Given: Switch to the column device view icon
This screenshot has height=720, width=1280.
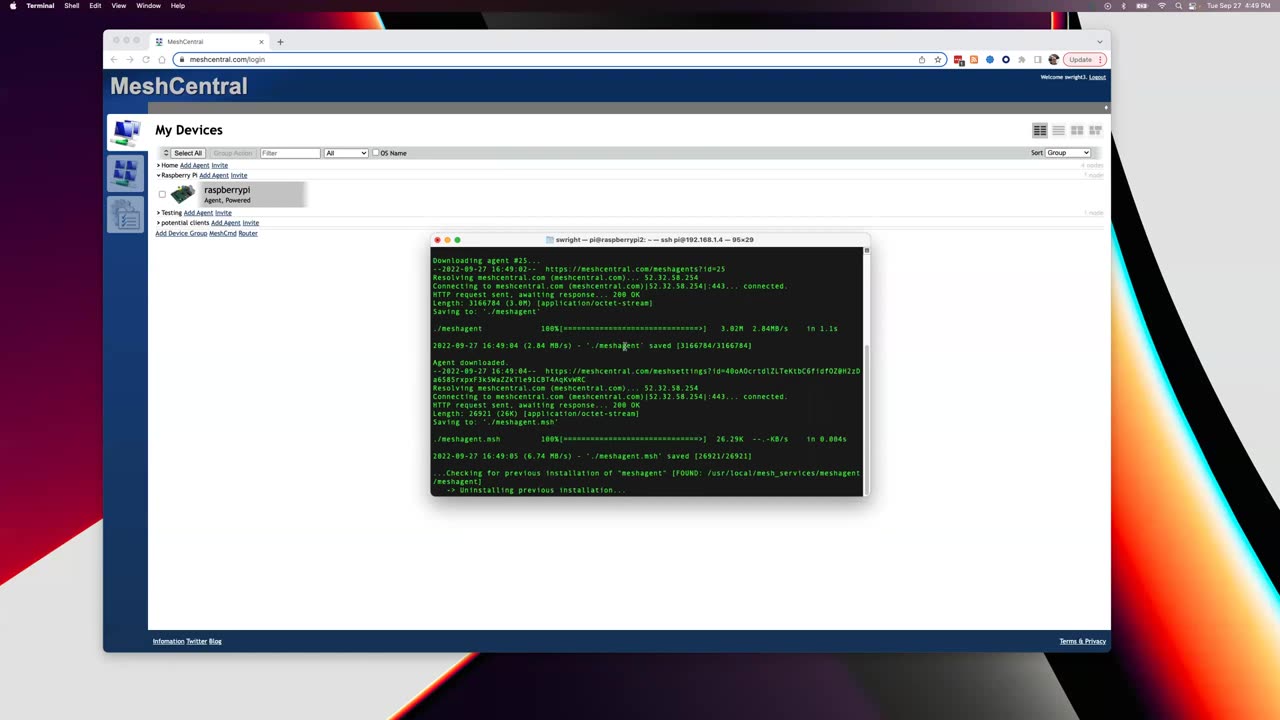Looking at the screenshot, I should (x=1040, y=130).
